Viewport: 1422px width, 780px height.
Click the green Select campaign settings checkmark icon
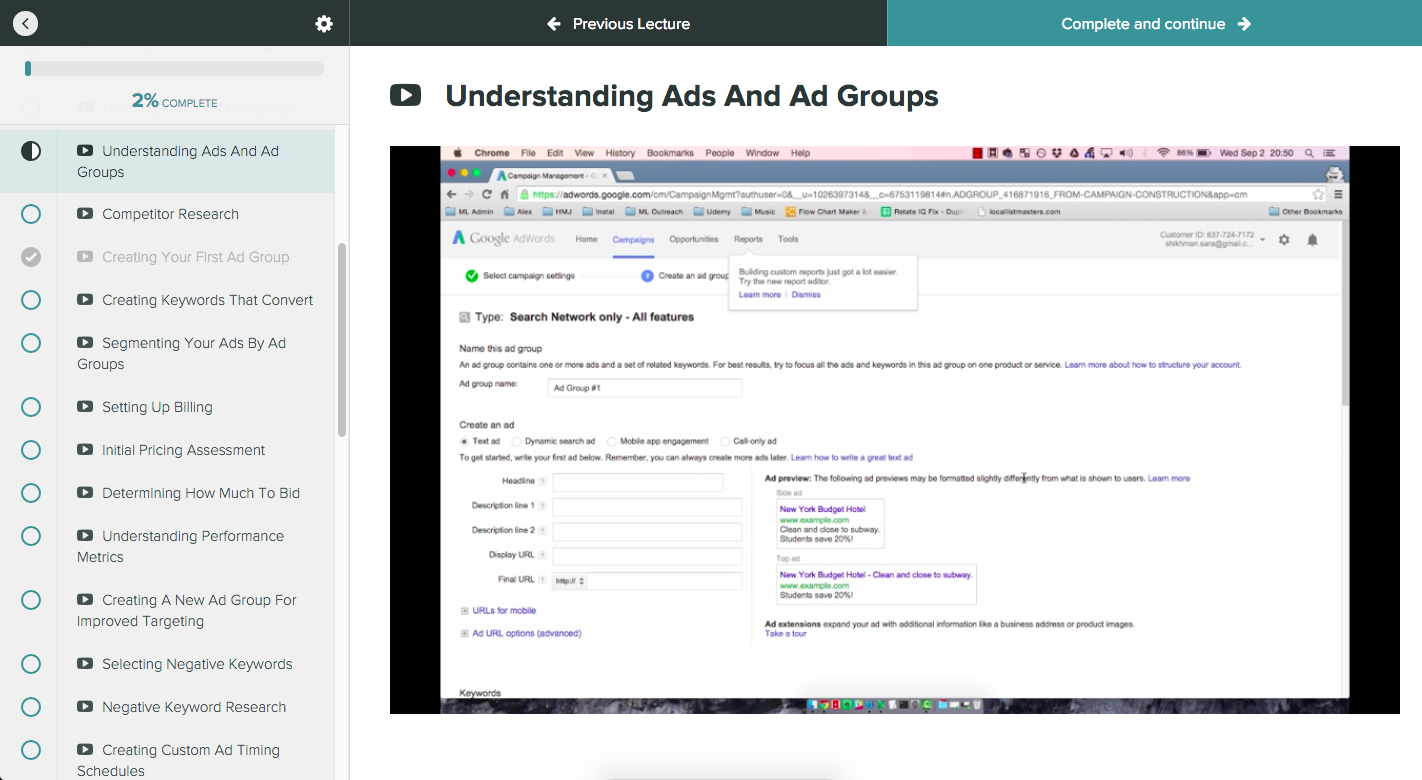click(x=472, y=275)
